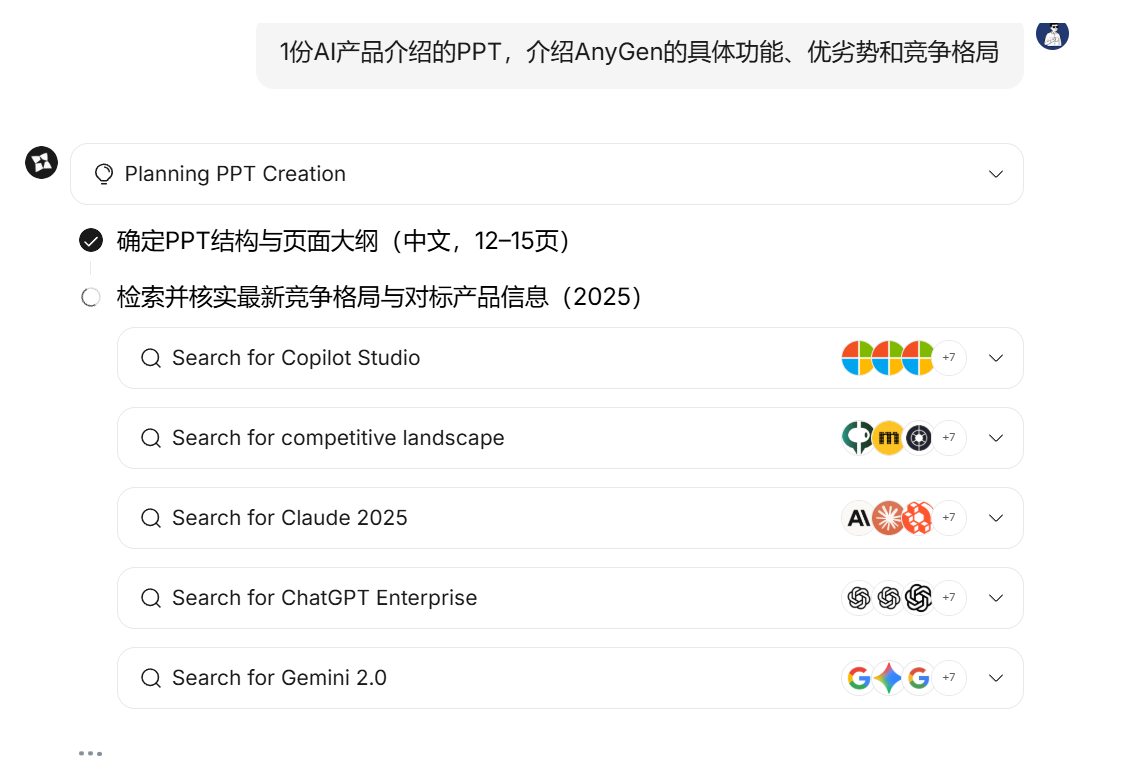Click the colorful Gemini spark icon
This screenshot has width=1122, height=782.
point(888,678)
